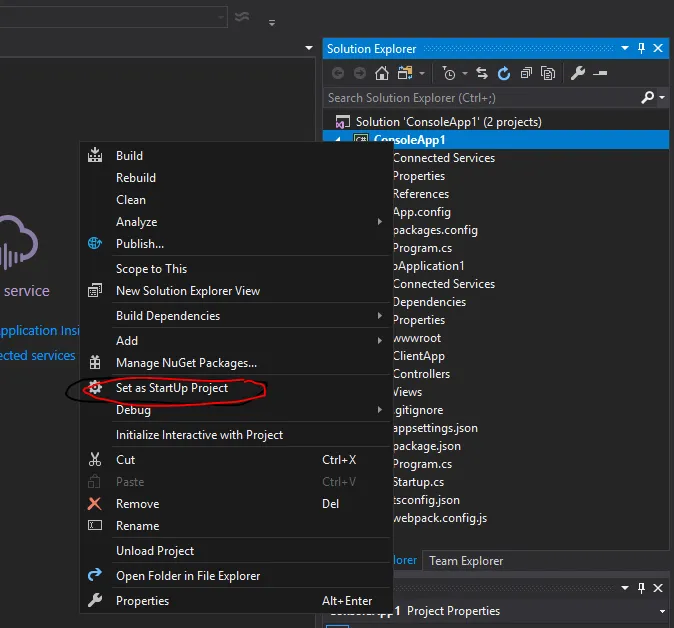
Task: Click the Collapse All icon in Solution Explorer
Action: 526,73
